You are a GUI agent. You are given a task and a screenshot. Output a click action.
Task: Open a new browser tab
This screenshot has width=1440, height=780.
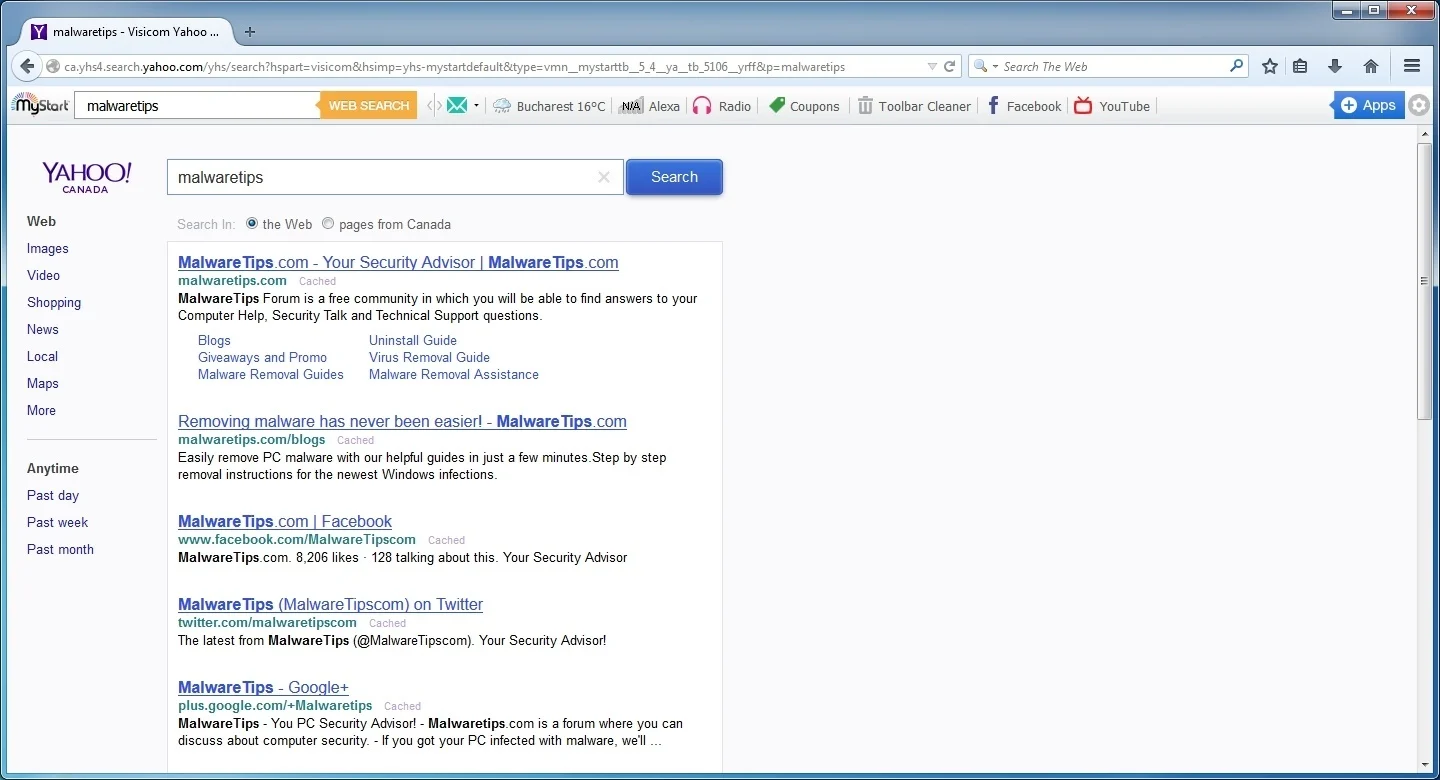click(x=250, y=31)
